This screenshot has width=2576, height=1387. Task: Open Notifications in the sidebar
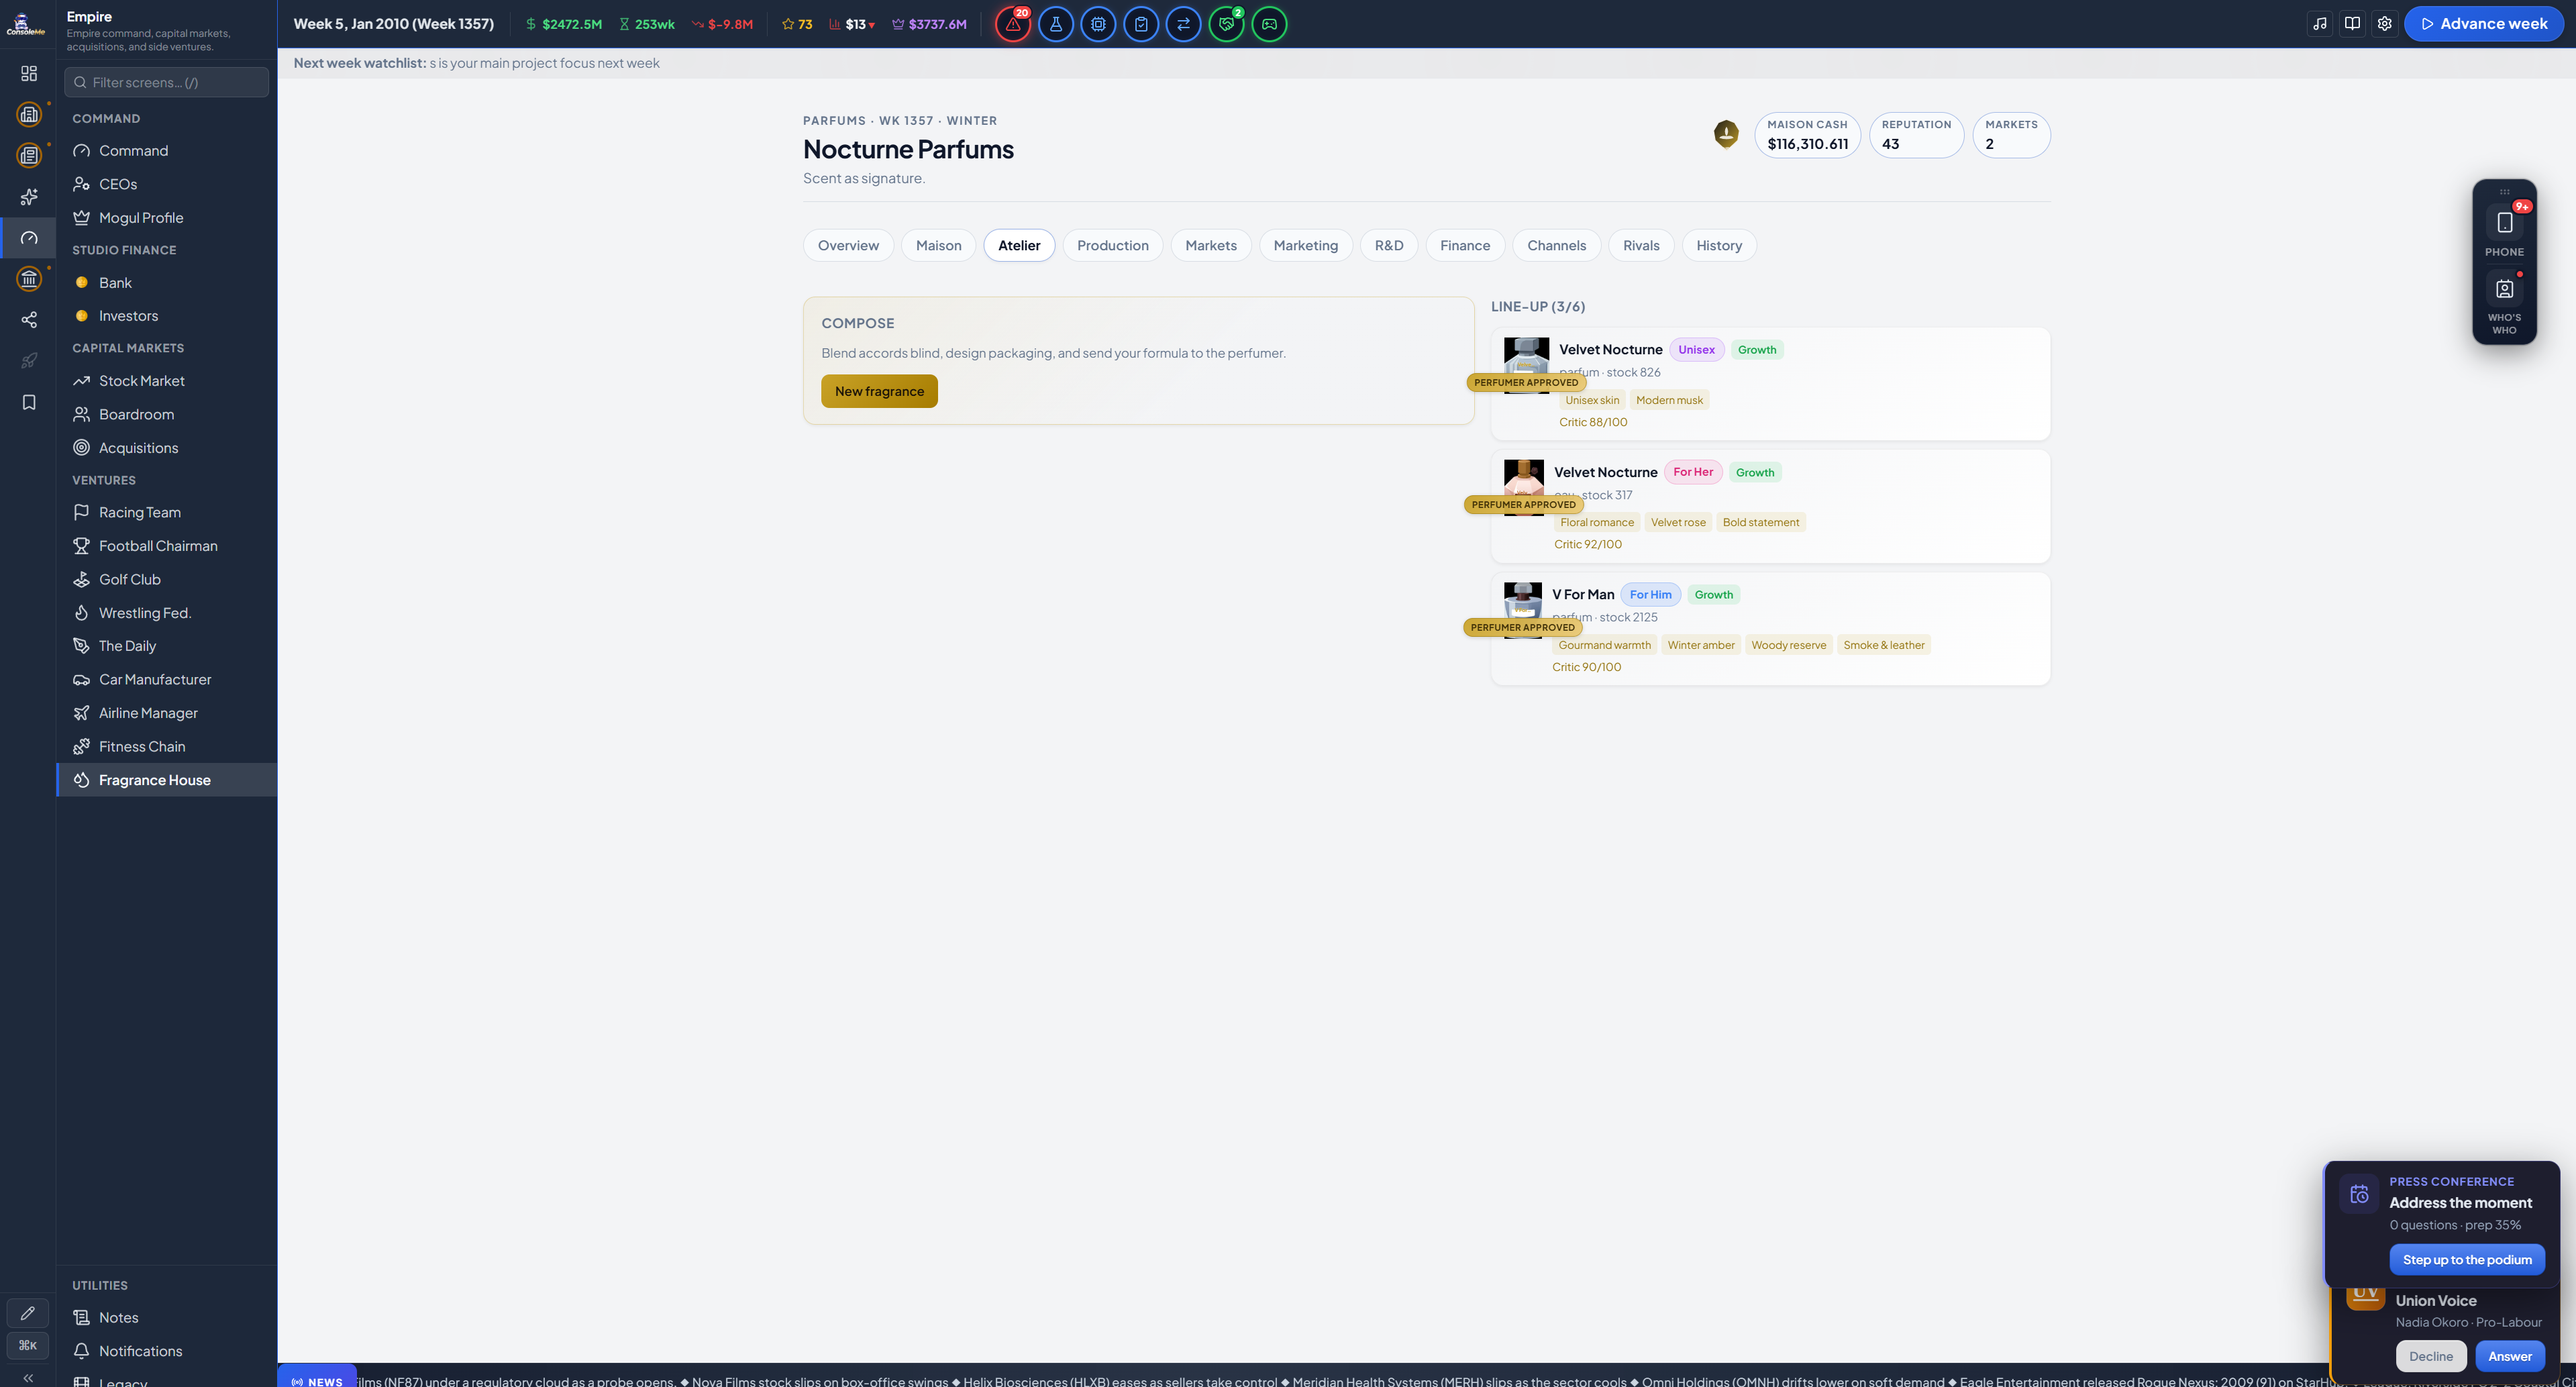[x=166, y=1351]
